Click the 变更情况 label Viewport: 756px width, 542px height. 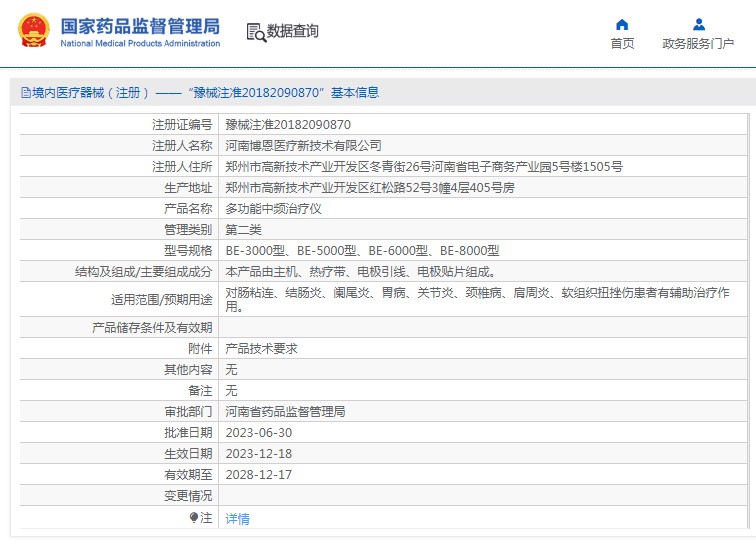[188, 496]
